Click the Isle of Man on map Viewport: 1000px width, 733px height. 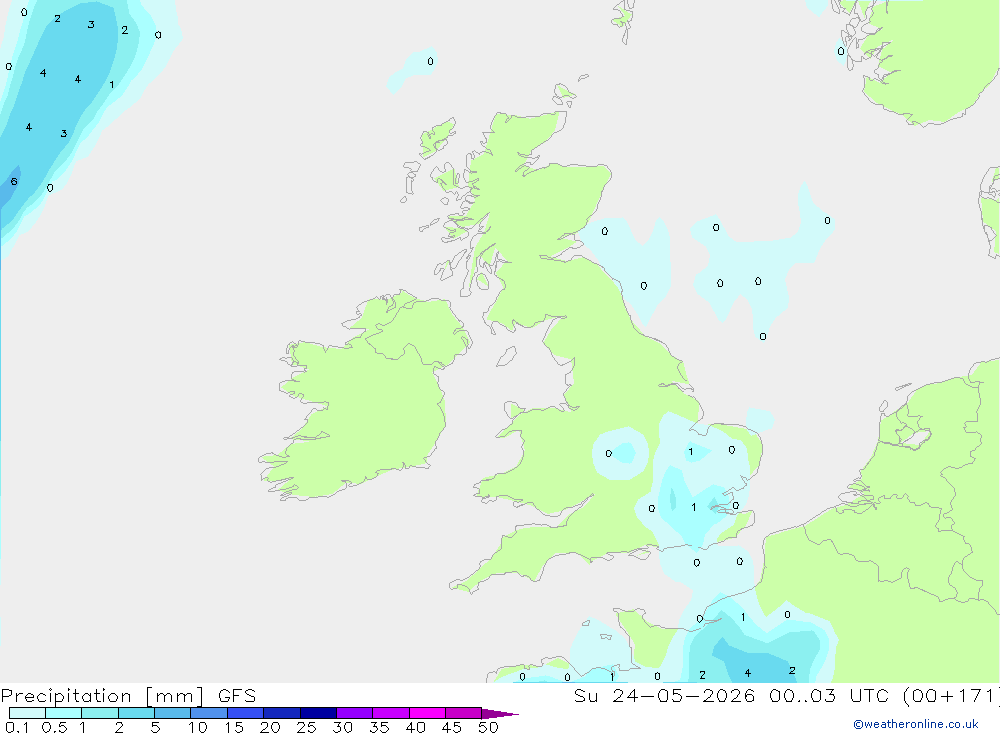click(x=506, y=356)
